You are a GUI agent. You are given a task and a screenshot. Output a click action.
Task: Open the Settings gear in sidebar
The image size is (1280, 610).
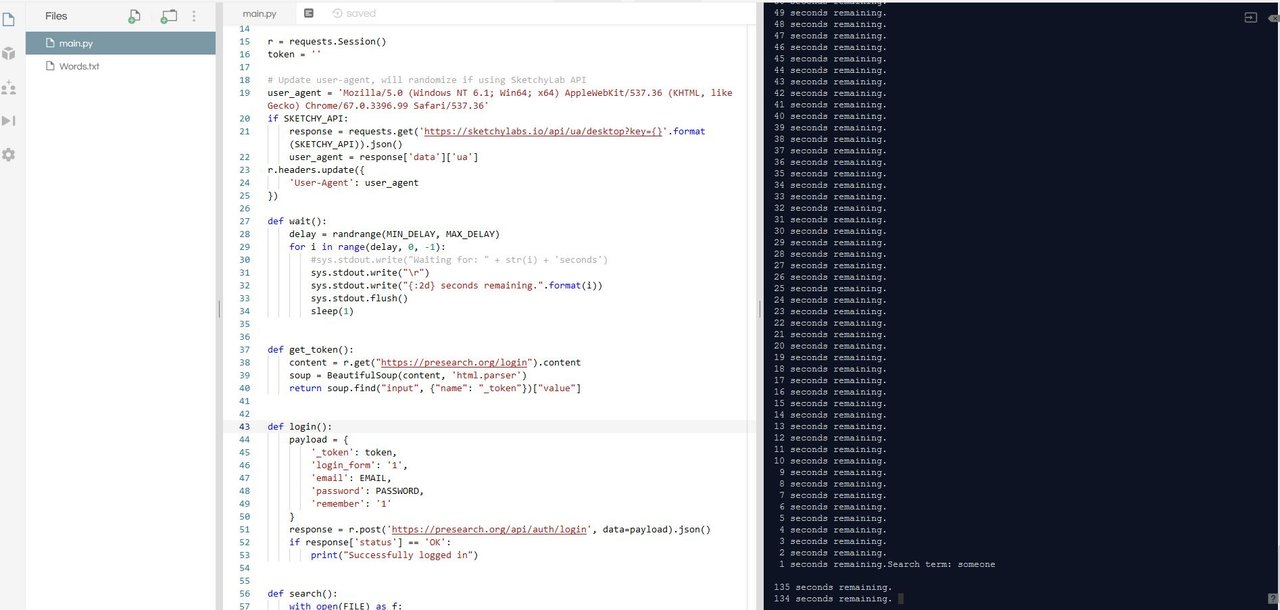9,155
